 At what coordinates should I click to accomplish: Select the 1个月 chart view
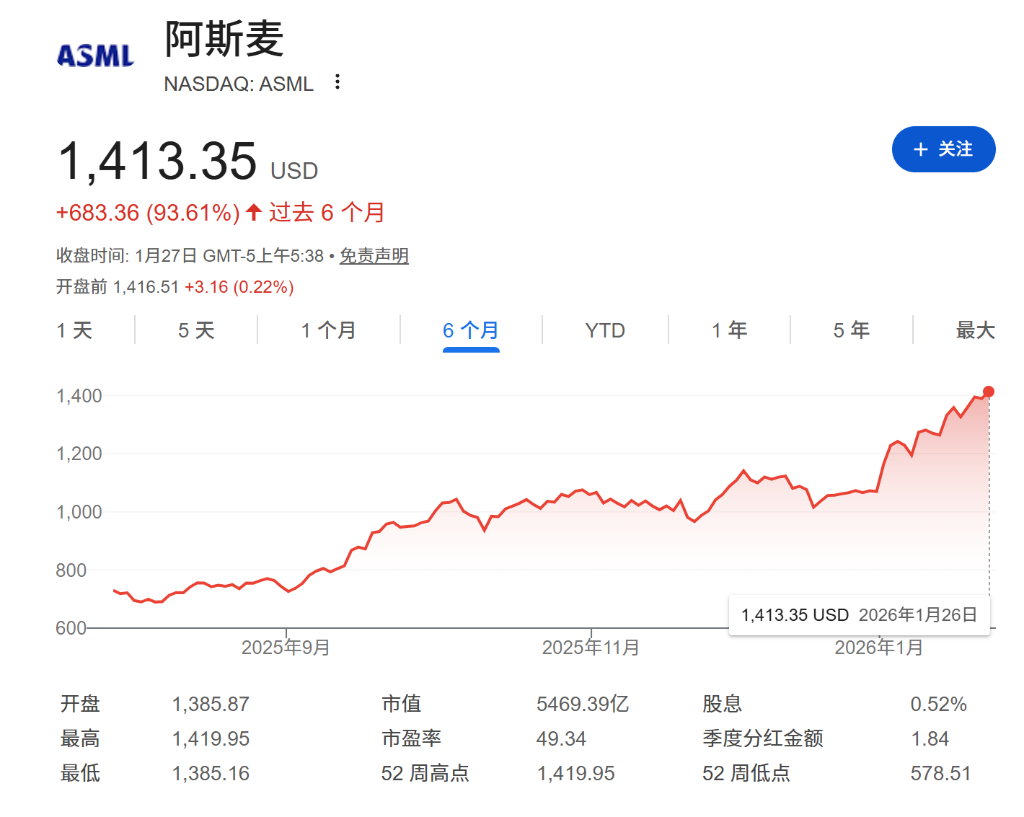click(x=328, y=329)
